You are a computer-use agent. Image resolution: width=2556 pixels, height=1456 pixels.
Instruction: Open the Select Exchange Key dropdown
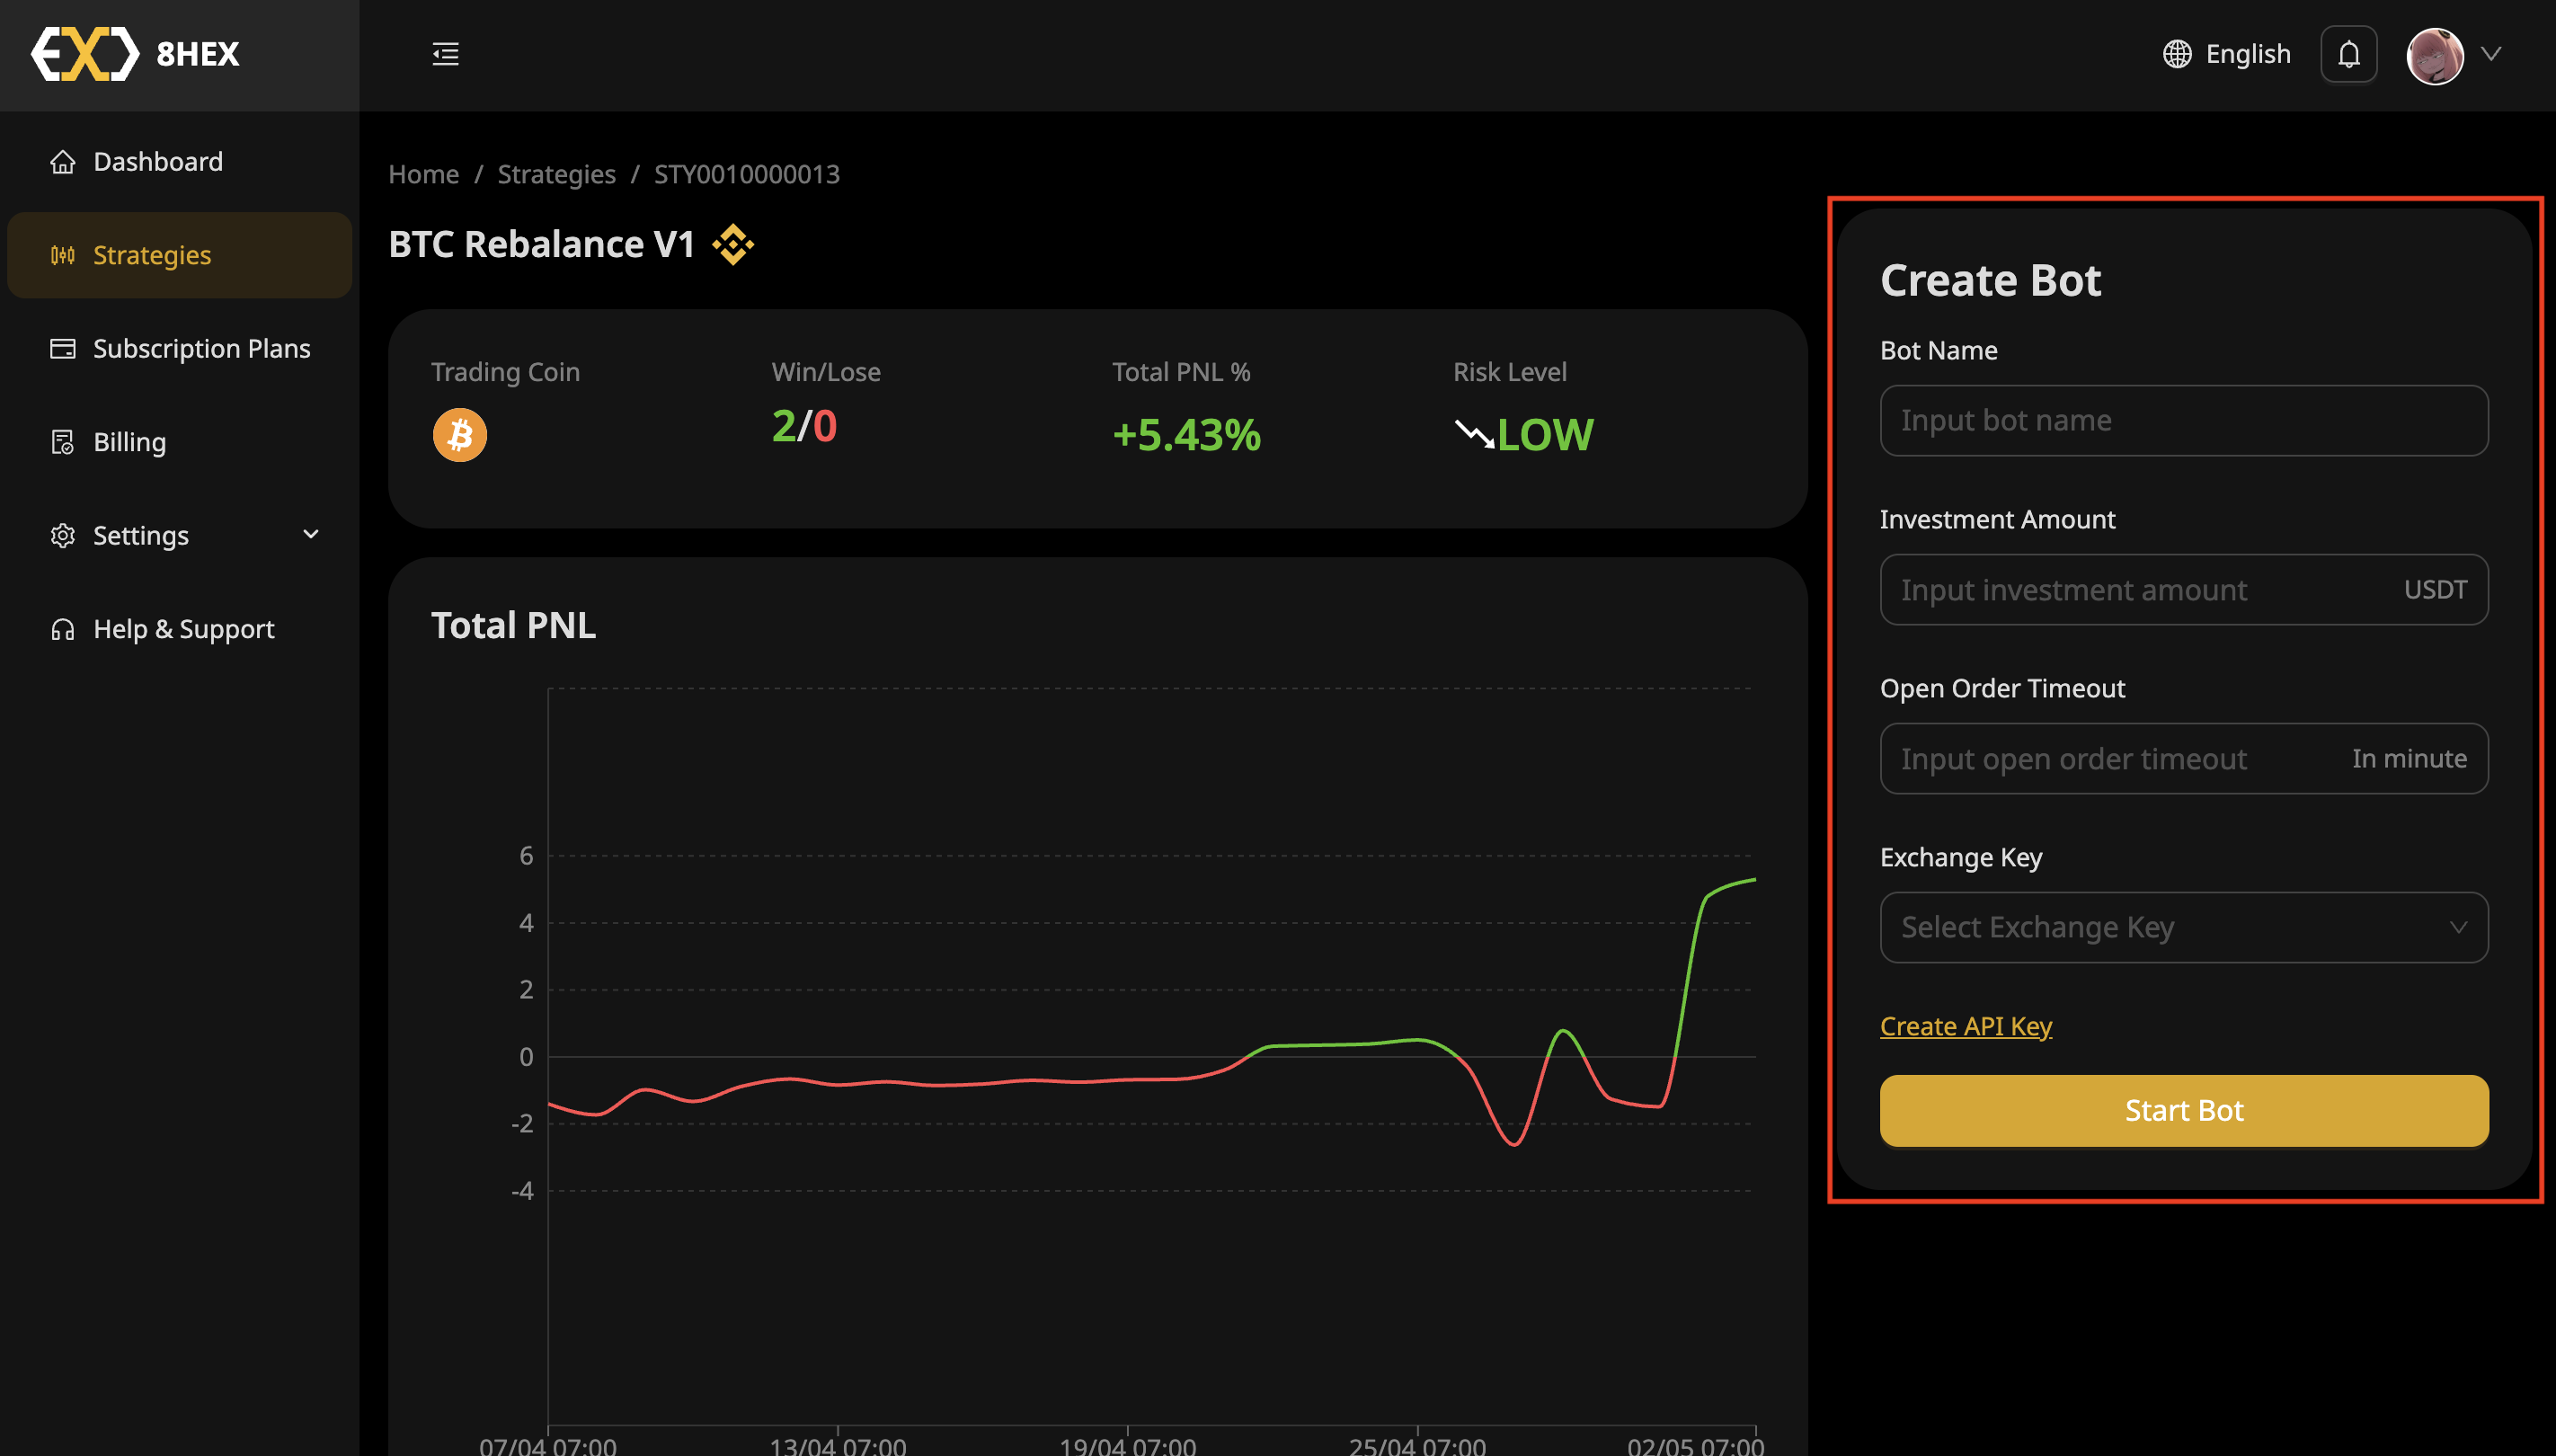(x=2183, y=927)
